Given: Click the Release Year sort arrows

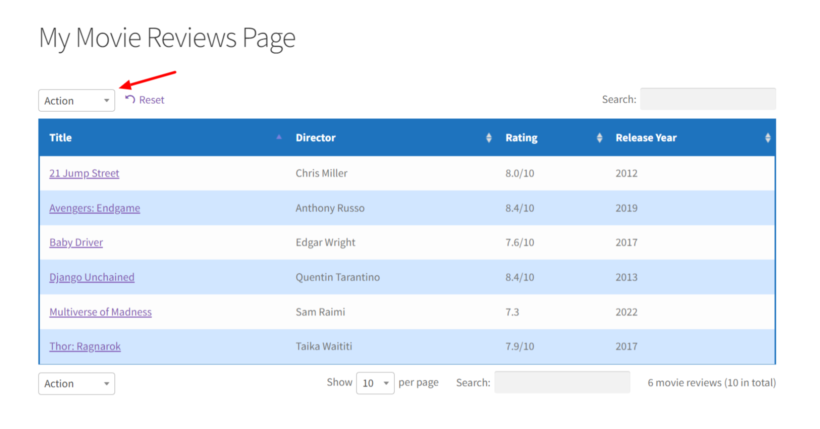Looking at the screenshot, I should [x=768, y=138].
